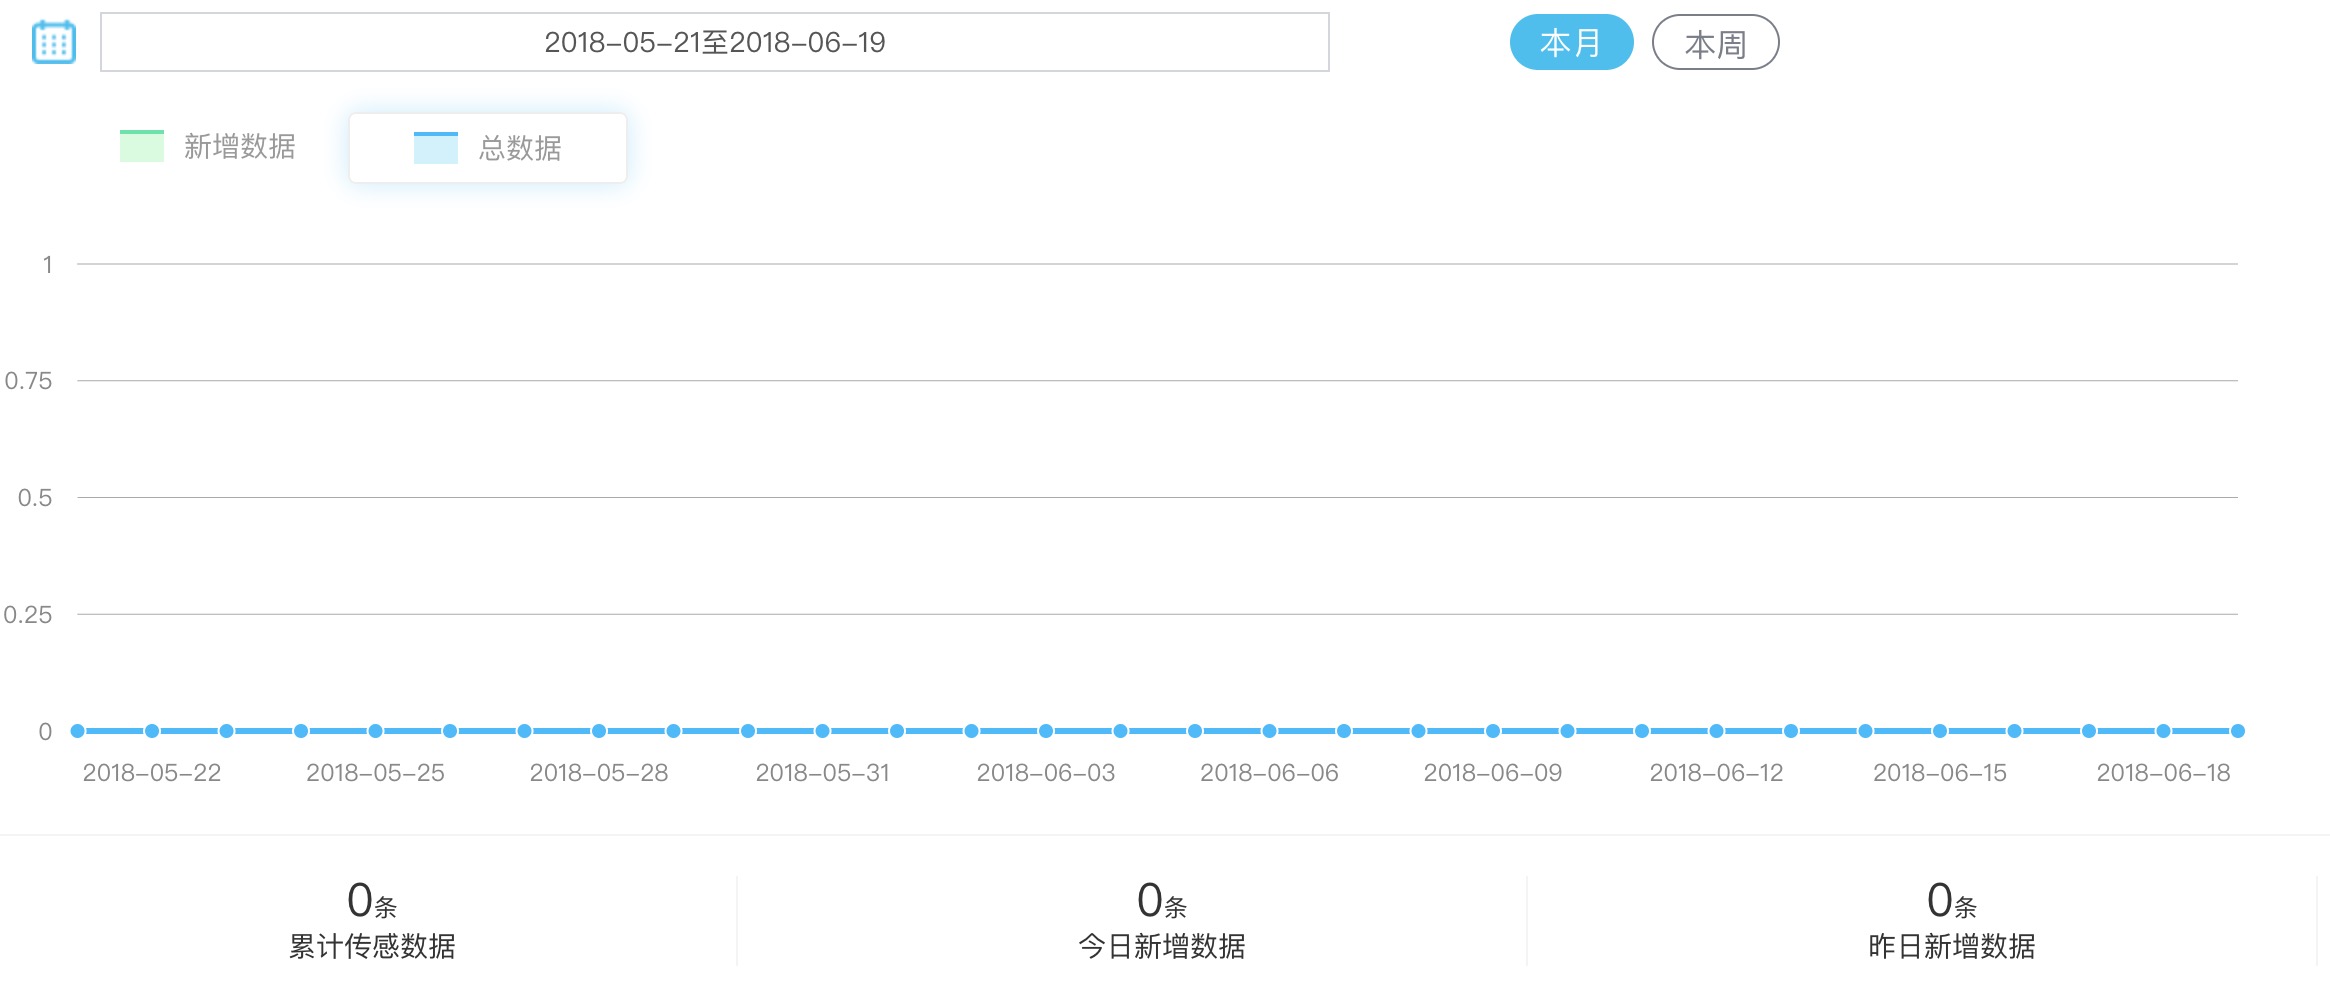Image resolution: width=2330 pixels, height=994 pixels.
Task: Click the green 新增数据 legend swatch
Action: (142, 146)
